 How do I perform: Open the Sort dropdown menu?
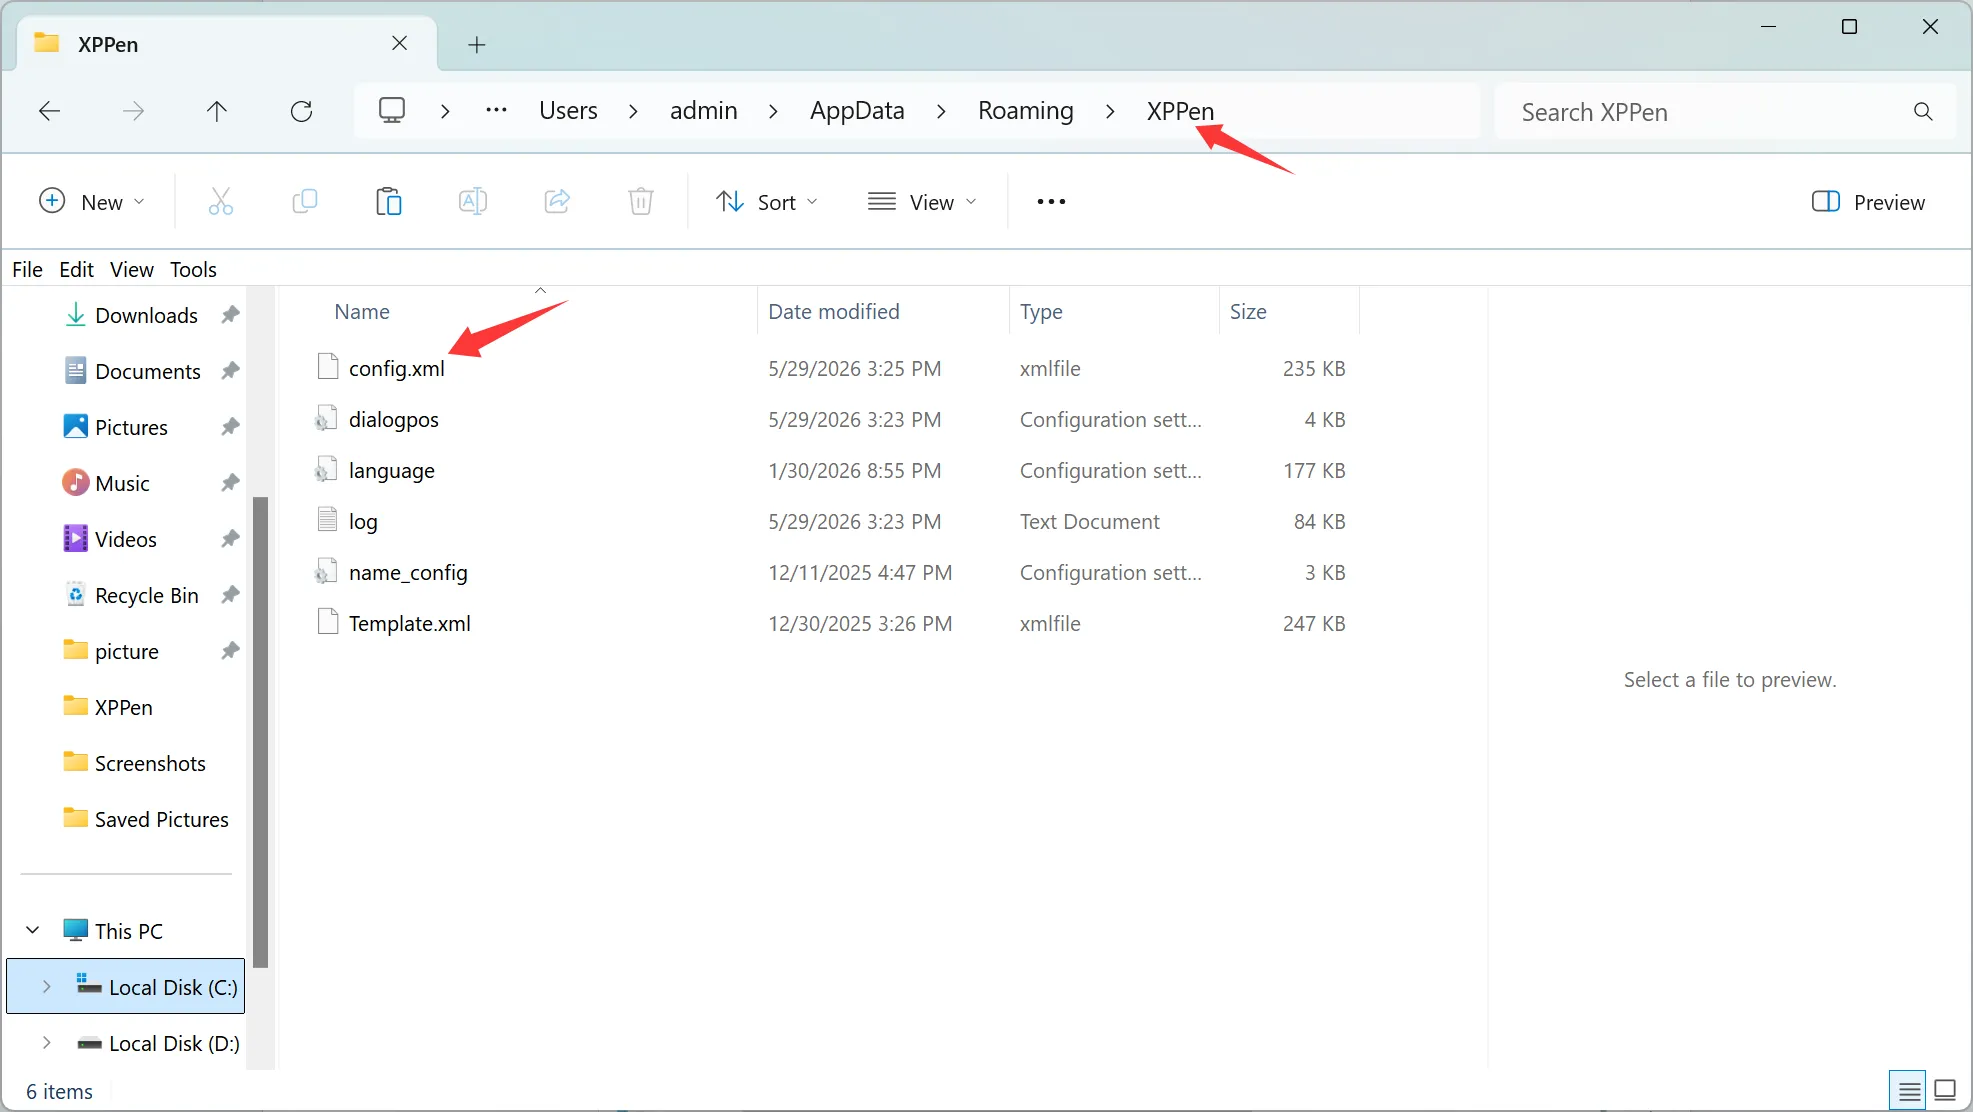(767, 202)
